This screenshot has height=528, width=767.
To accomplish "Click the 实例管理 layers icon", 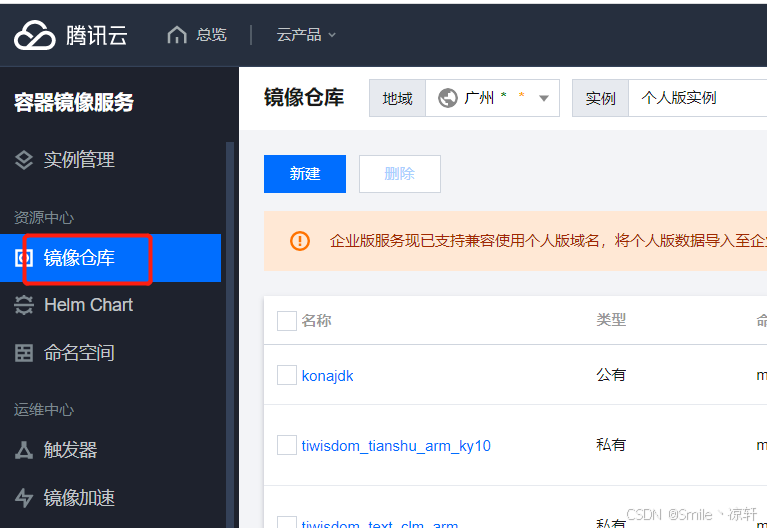I will point(24,160).
